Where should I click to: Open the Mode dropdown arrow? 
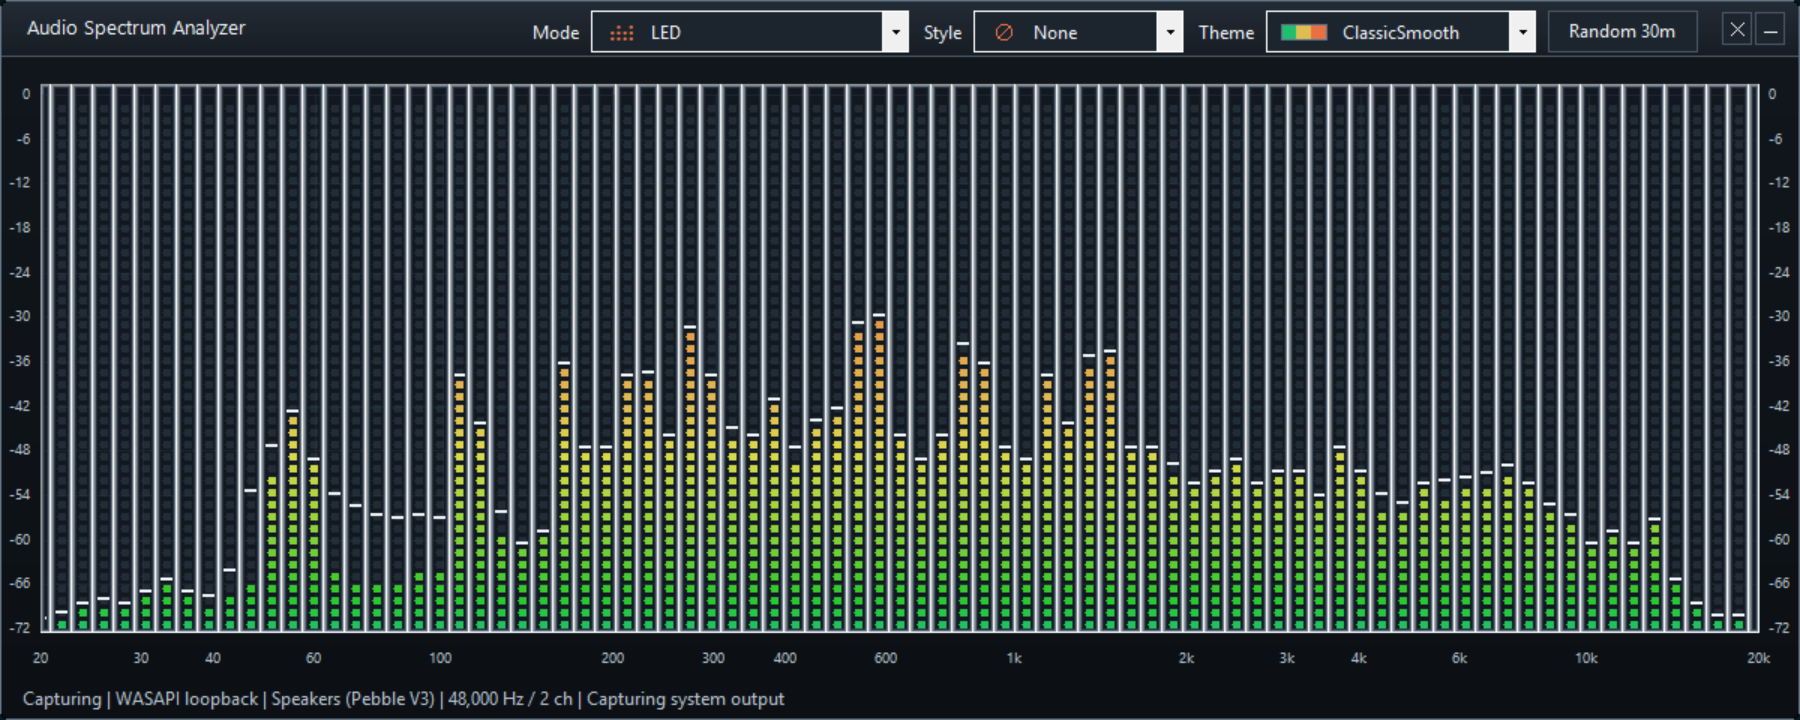(x=896, y=32)
